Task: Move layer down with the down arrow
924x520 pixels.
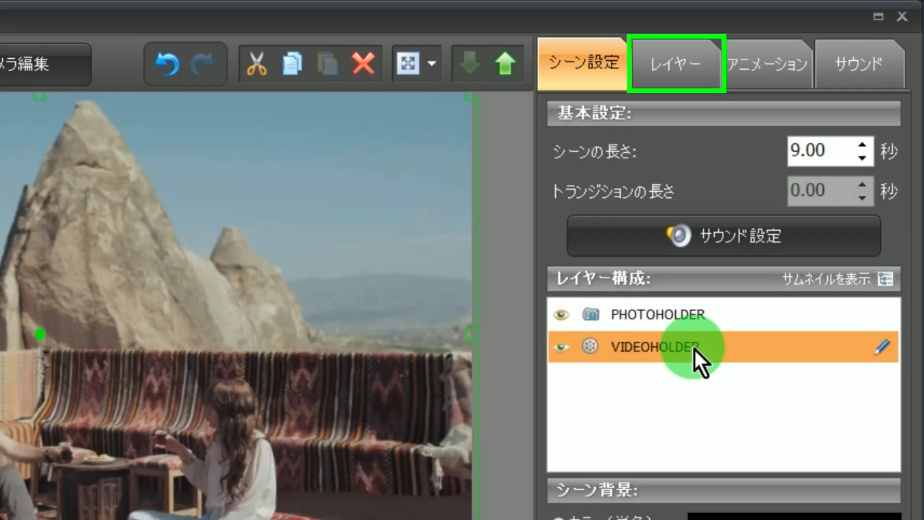Action: pos(469,64)
